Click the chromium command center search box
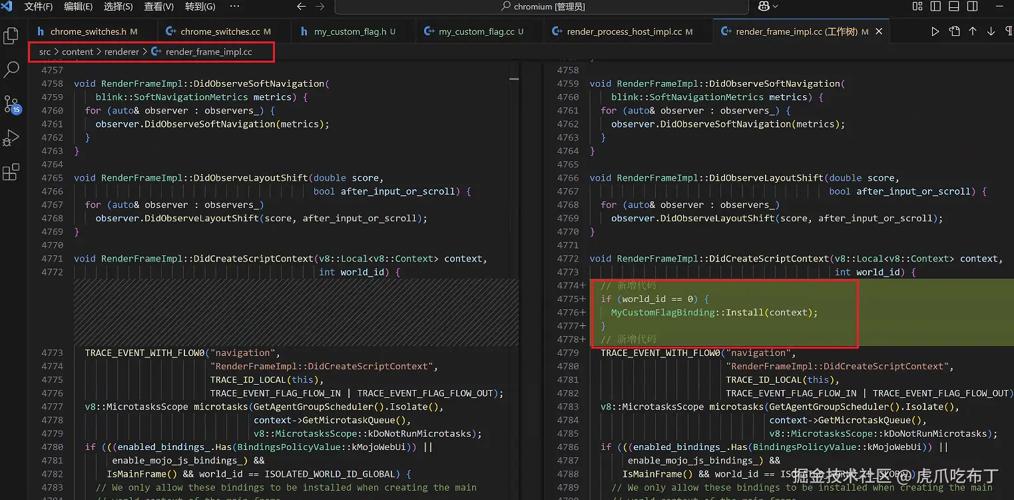1014x500 pixels. pyautogui.click(x=543, y=6)
